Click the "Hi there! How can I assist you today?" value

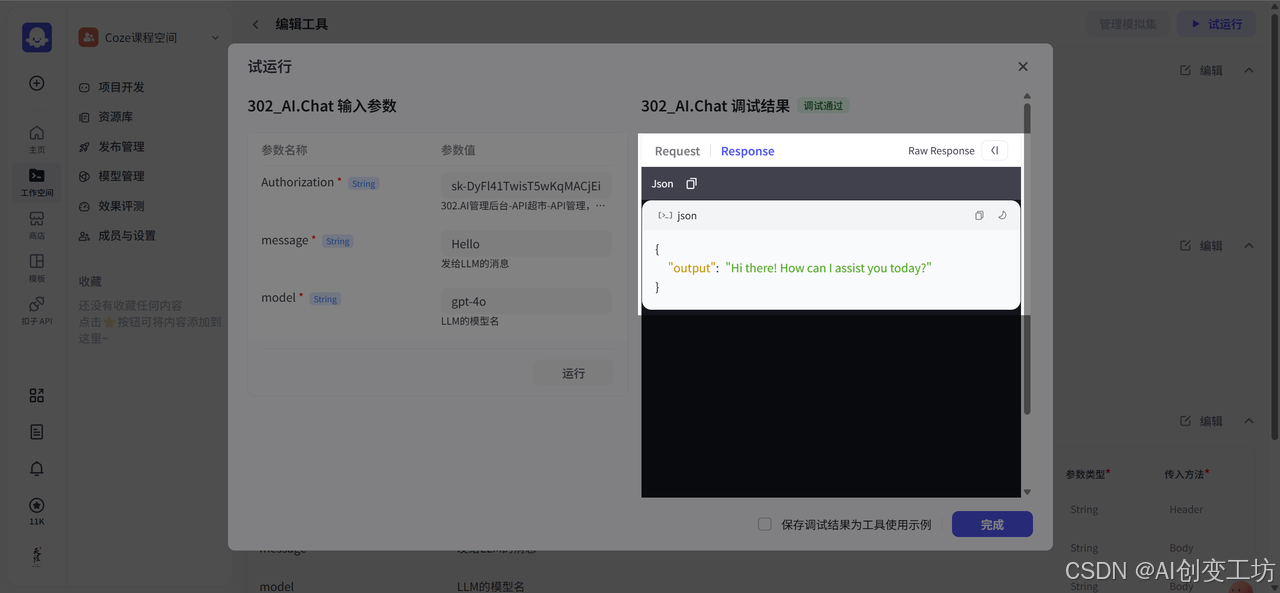[x=828, y=268]
